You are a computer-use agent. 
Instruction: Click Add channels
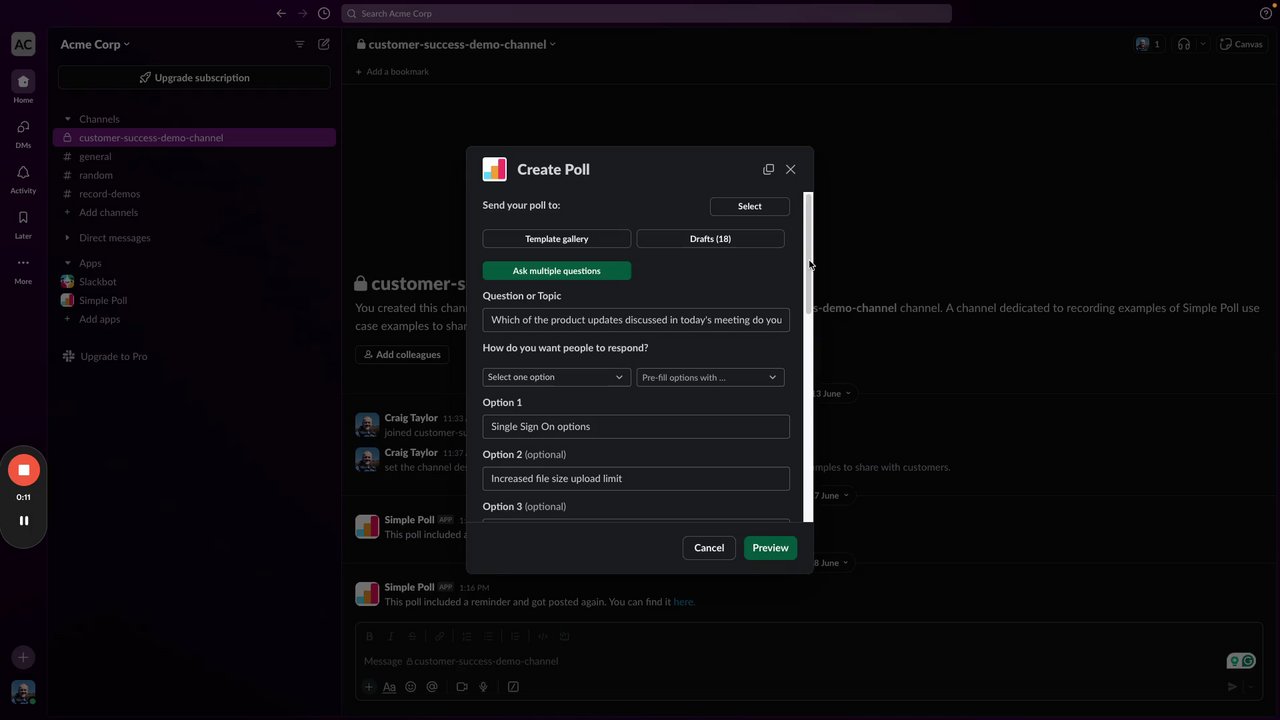[x=108, y=213]
